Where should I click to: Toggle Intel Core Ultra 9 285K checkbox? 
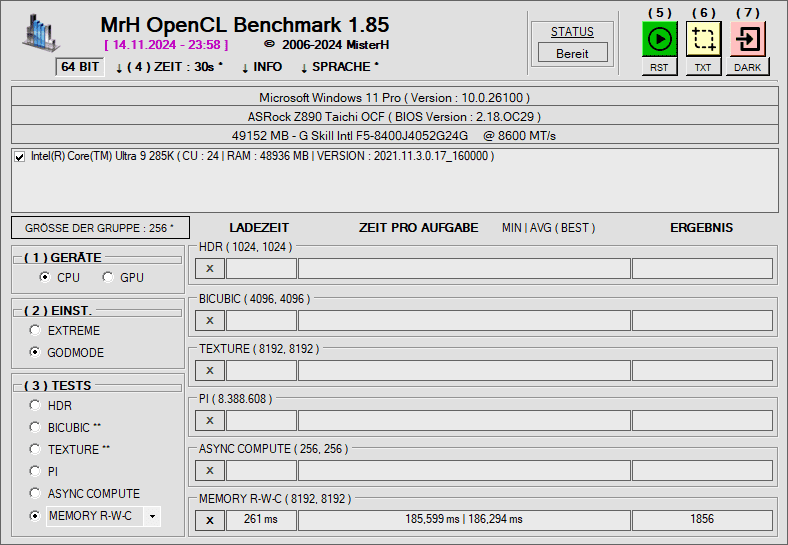coord(20,157)
